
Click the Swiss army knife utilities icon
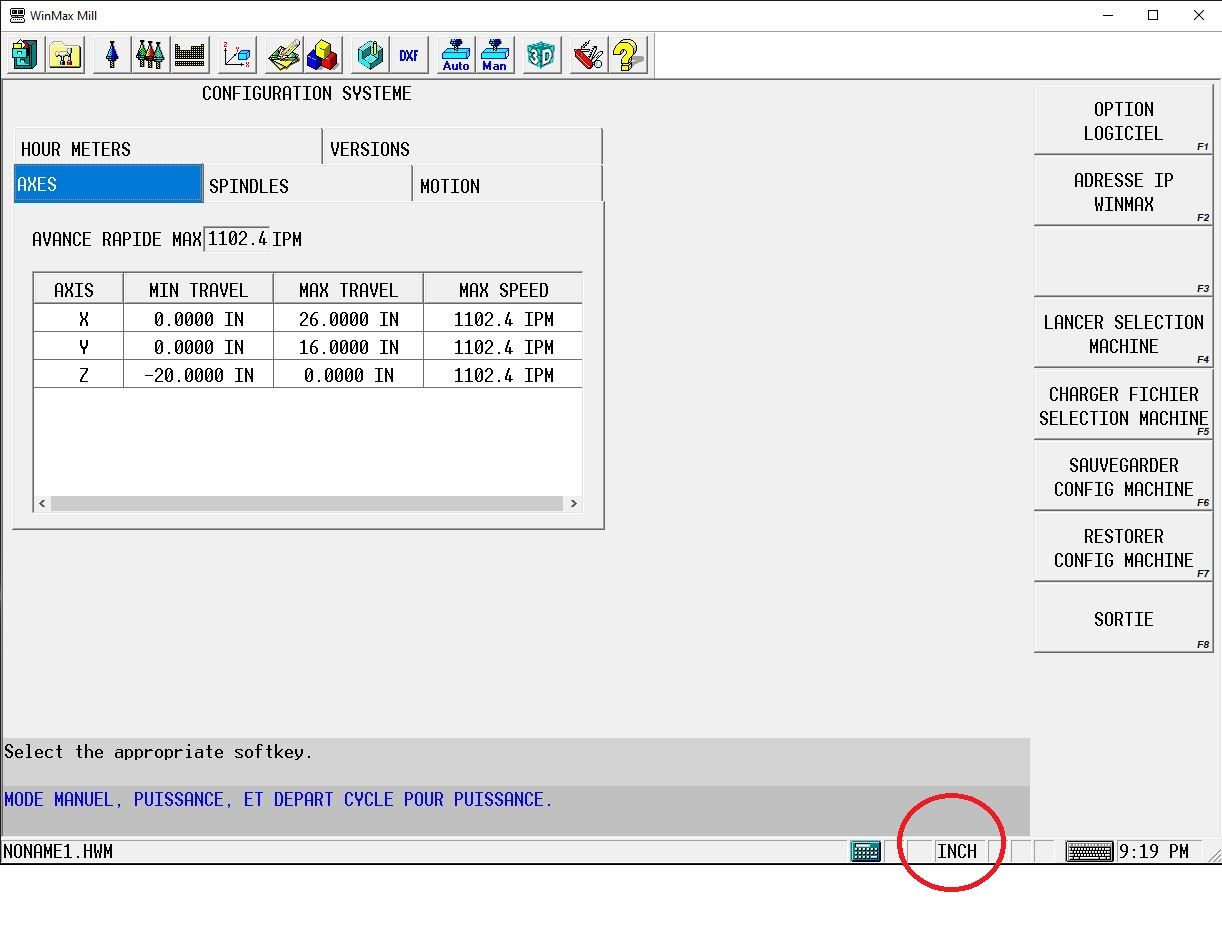[x=588, y=55]
